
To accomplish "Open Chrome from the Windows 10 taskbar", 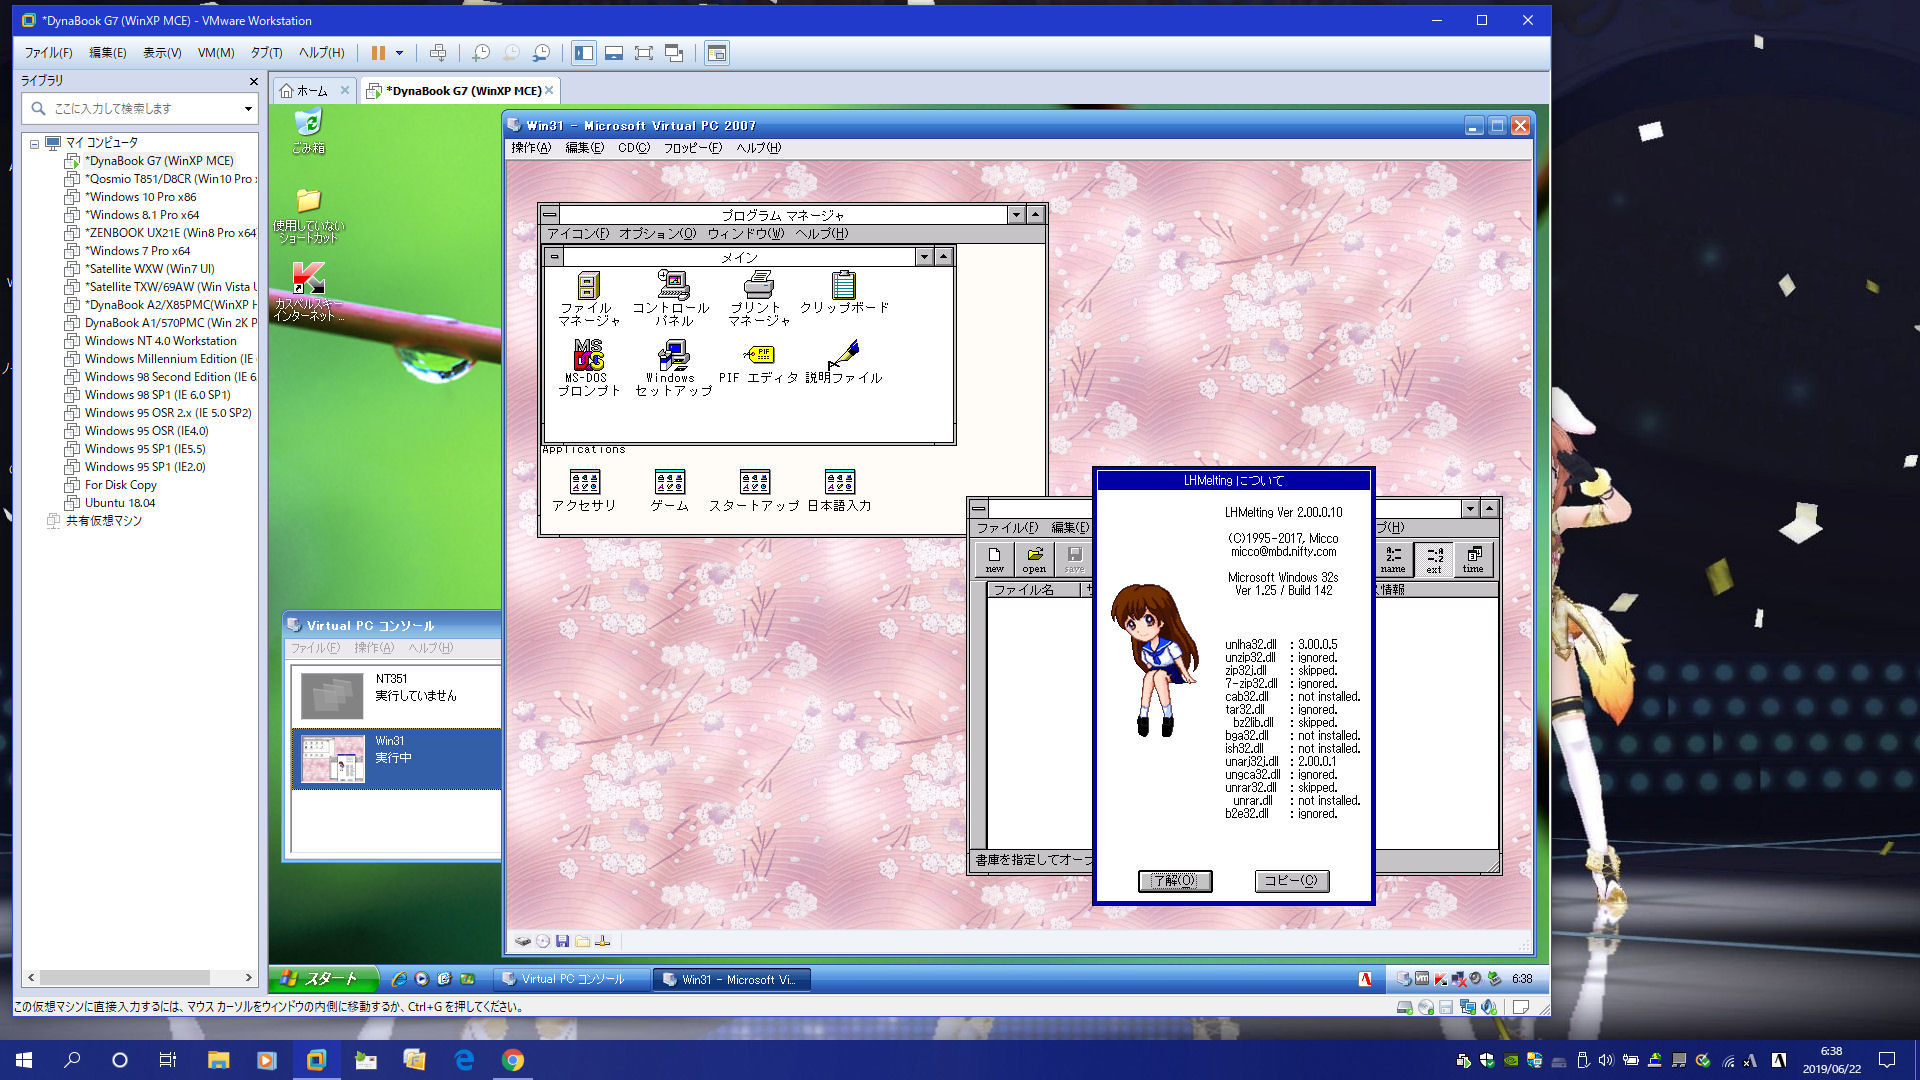I will [x=512, y=1060].
